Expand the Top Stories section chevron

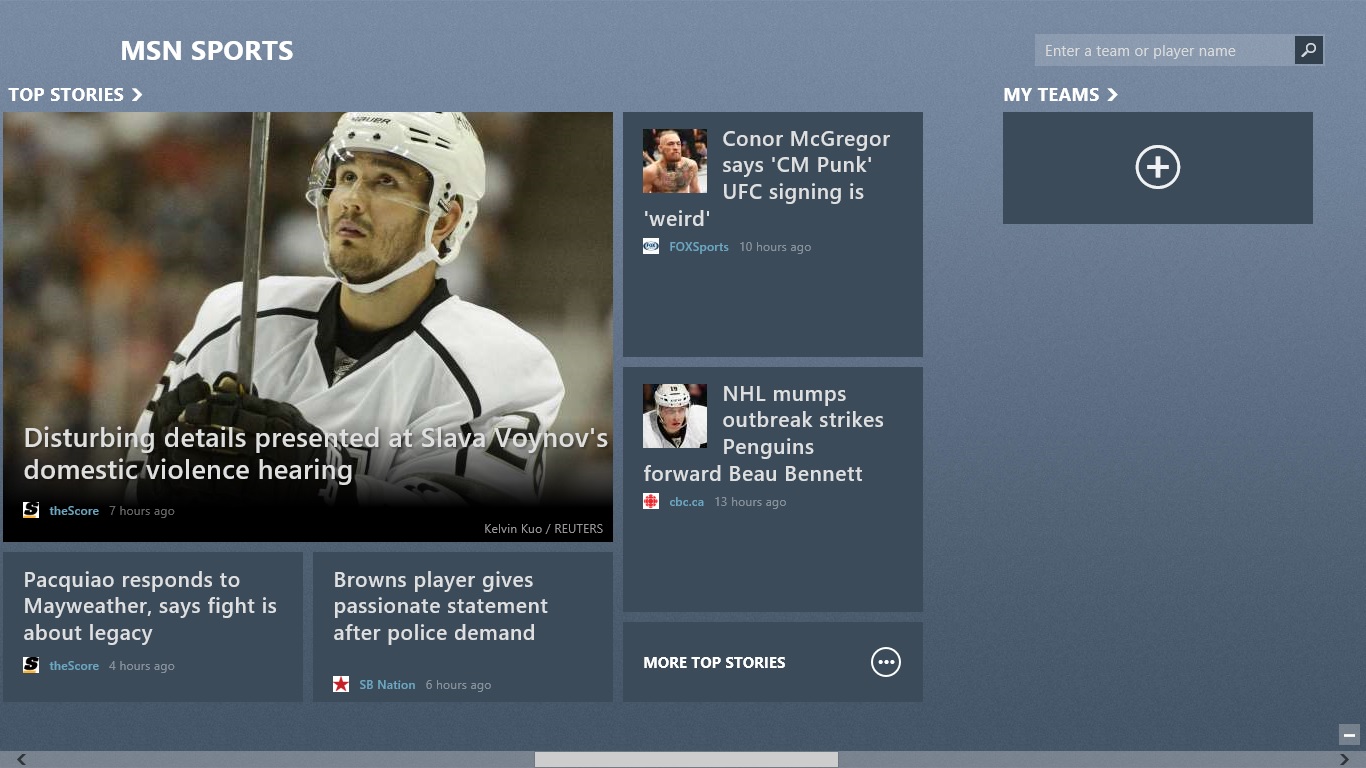(x=137, y=94)
